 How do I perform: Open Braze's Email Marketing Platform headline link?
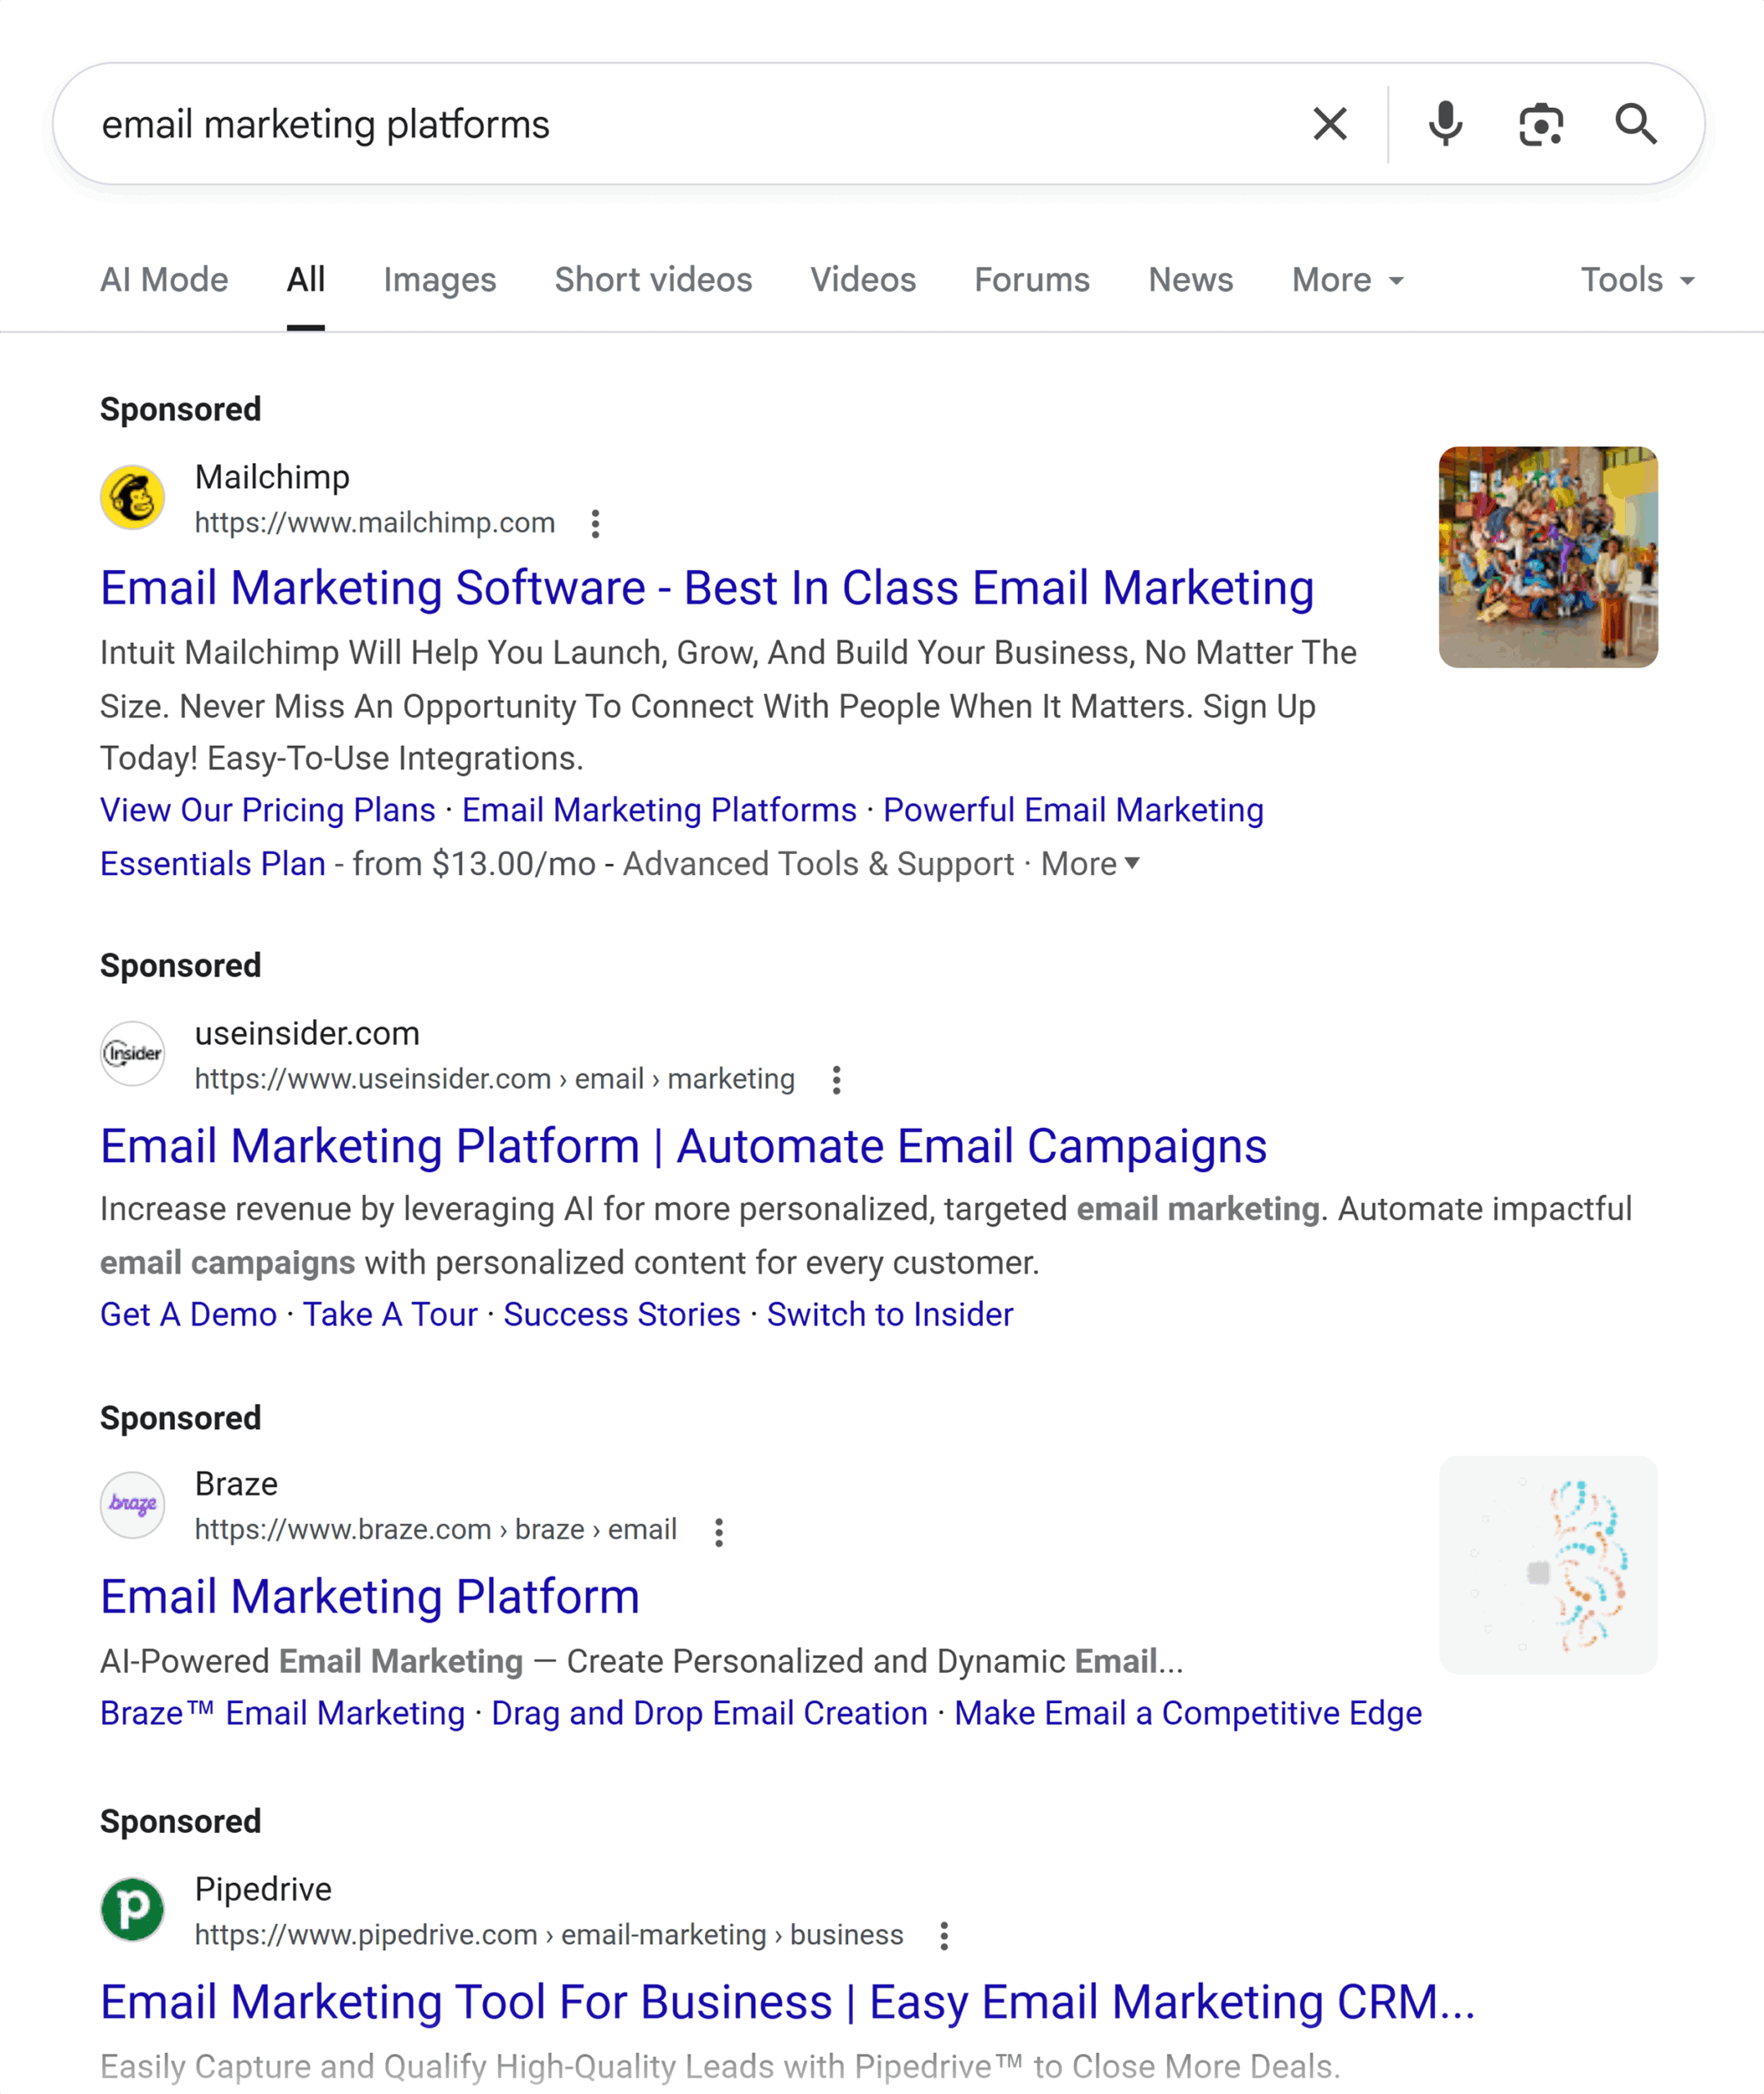point(370,1597)
